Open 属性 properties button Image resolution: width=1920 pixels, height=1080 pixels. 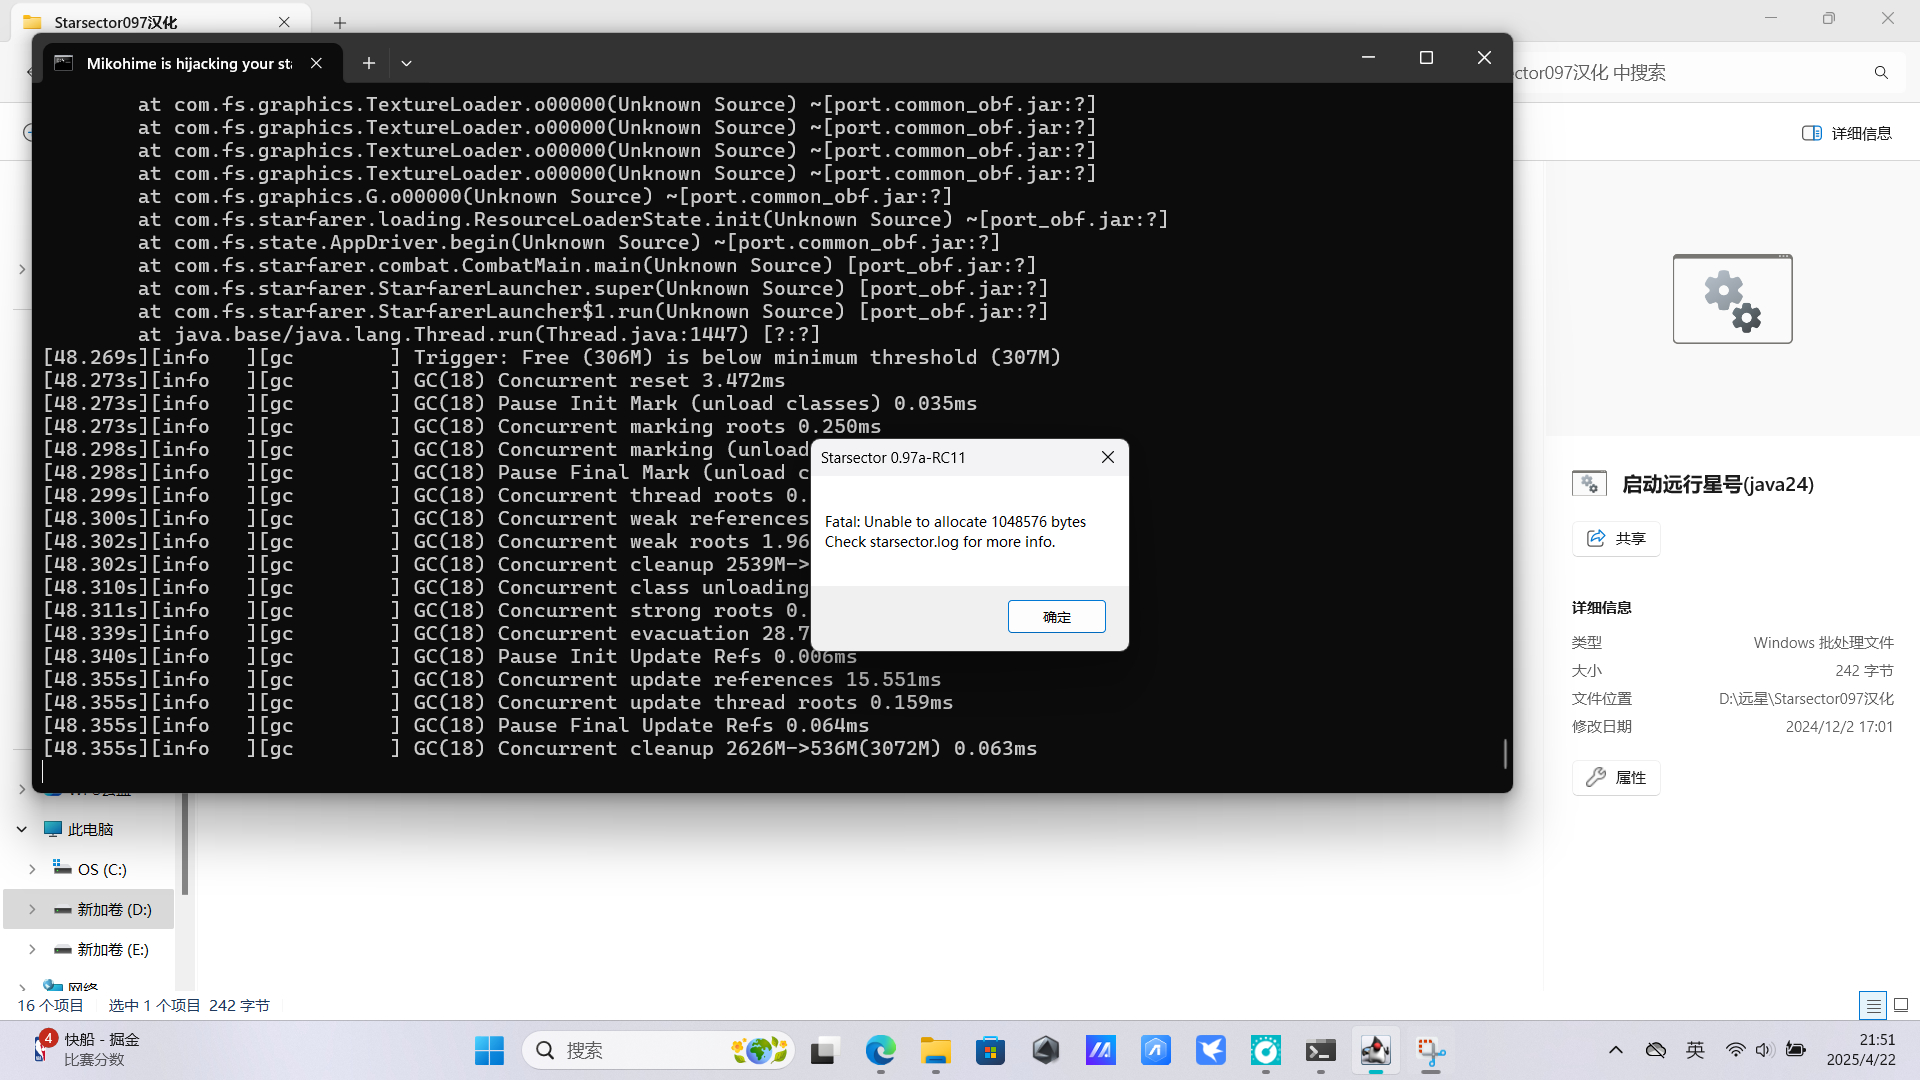[1616, 778]
